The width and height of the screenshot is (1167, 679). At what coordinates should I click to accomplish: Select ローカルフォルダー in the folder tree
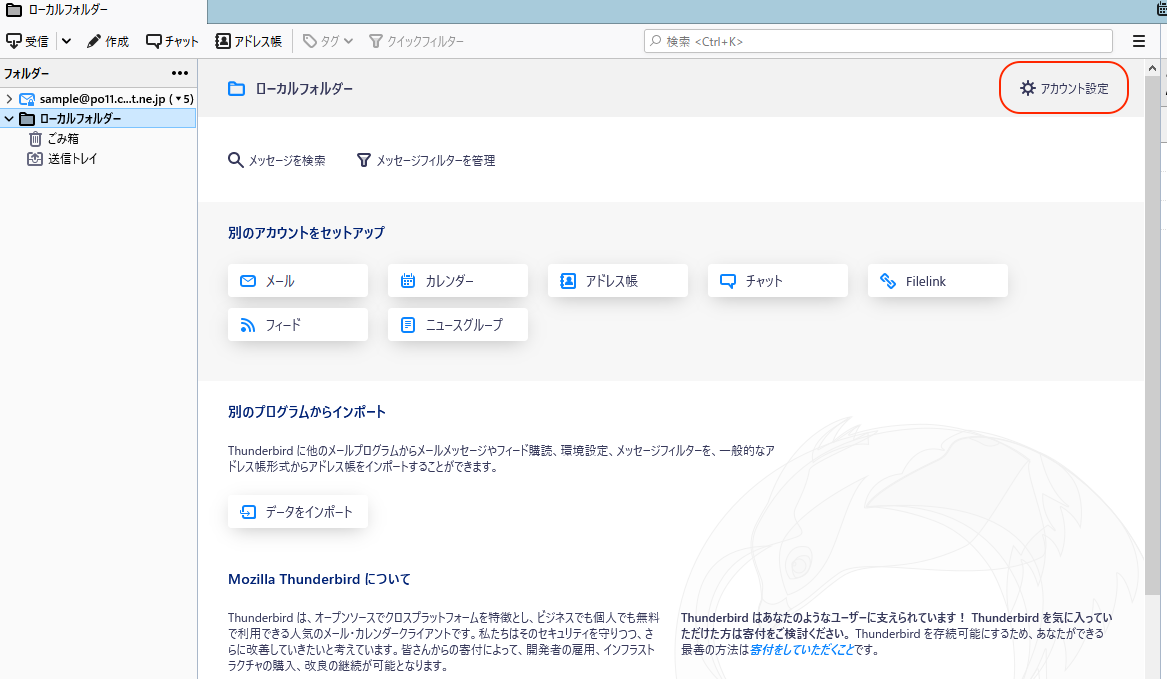(x=98, y=118)
